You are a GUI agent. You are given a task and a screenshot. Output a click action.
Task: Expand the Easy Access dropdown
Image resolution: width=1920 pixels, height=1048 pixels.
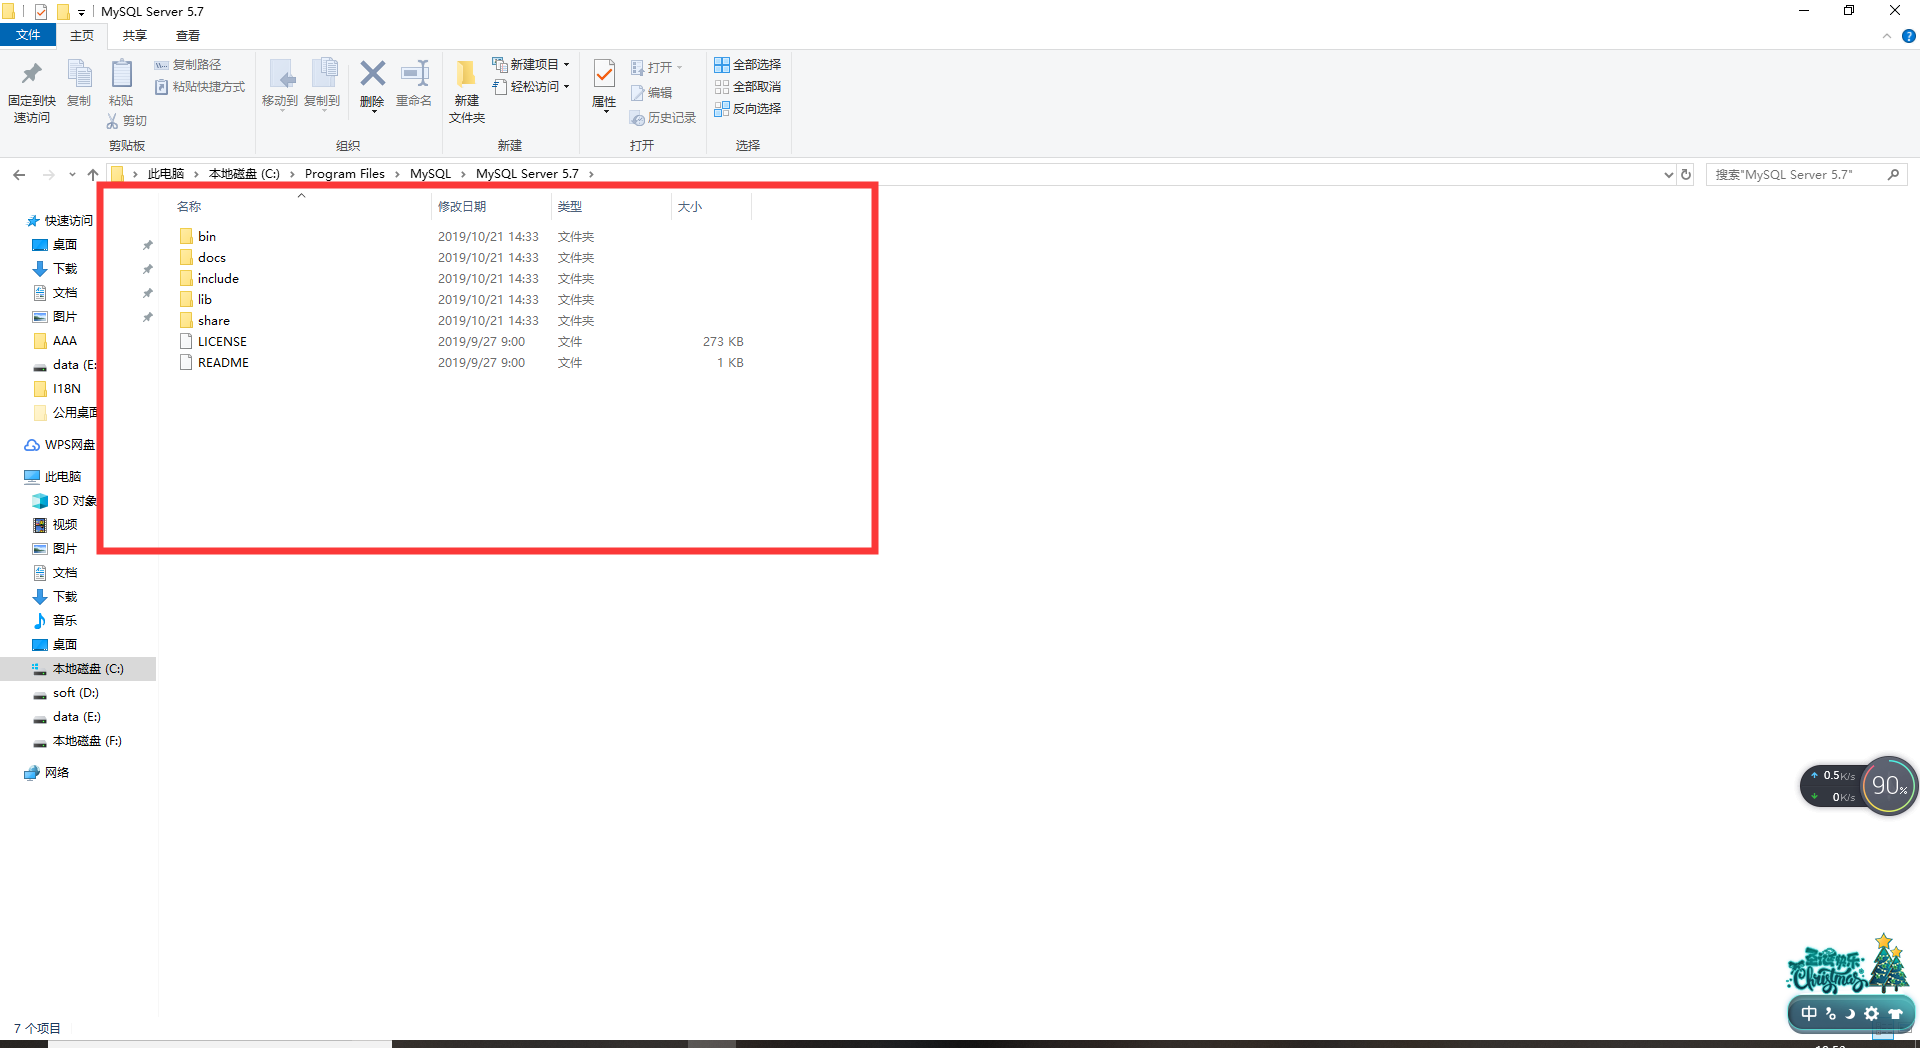566,87
